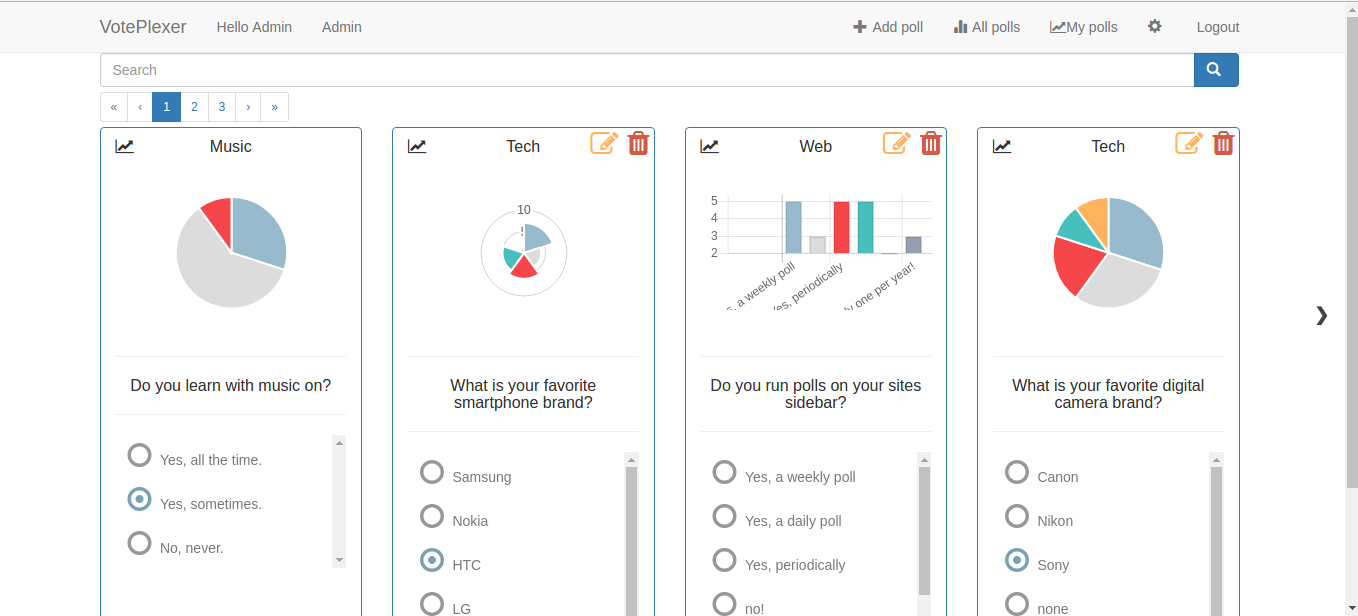Image resolution: width=1358 pixels, height=616 pixels.
Task: Select Canon radio button in camera poll
Action: coord(1017,472)
